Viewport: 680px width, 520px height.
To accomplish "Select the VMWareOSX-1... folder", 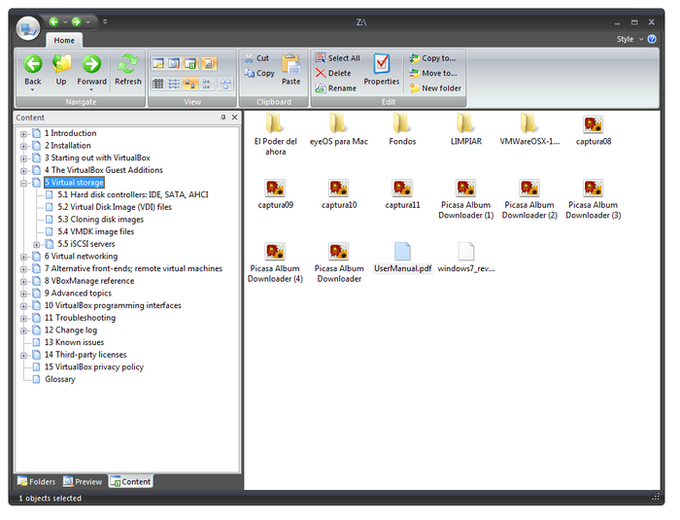I will click(529, 129).
